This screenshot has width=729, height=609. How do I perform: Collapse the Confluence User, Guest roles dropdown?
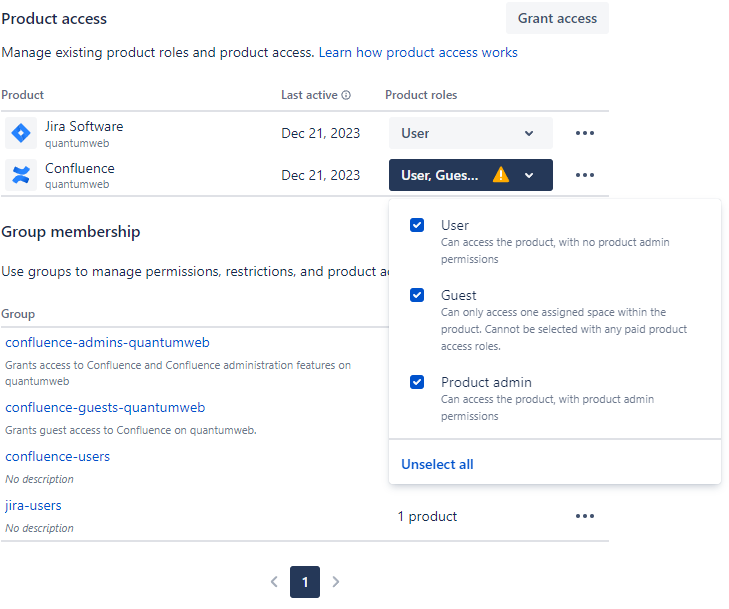(x=471, y=175)
